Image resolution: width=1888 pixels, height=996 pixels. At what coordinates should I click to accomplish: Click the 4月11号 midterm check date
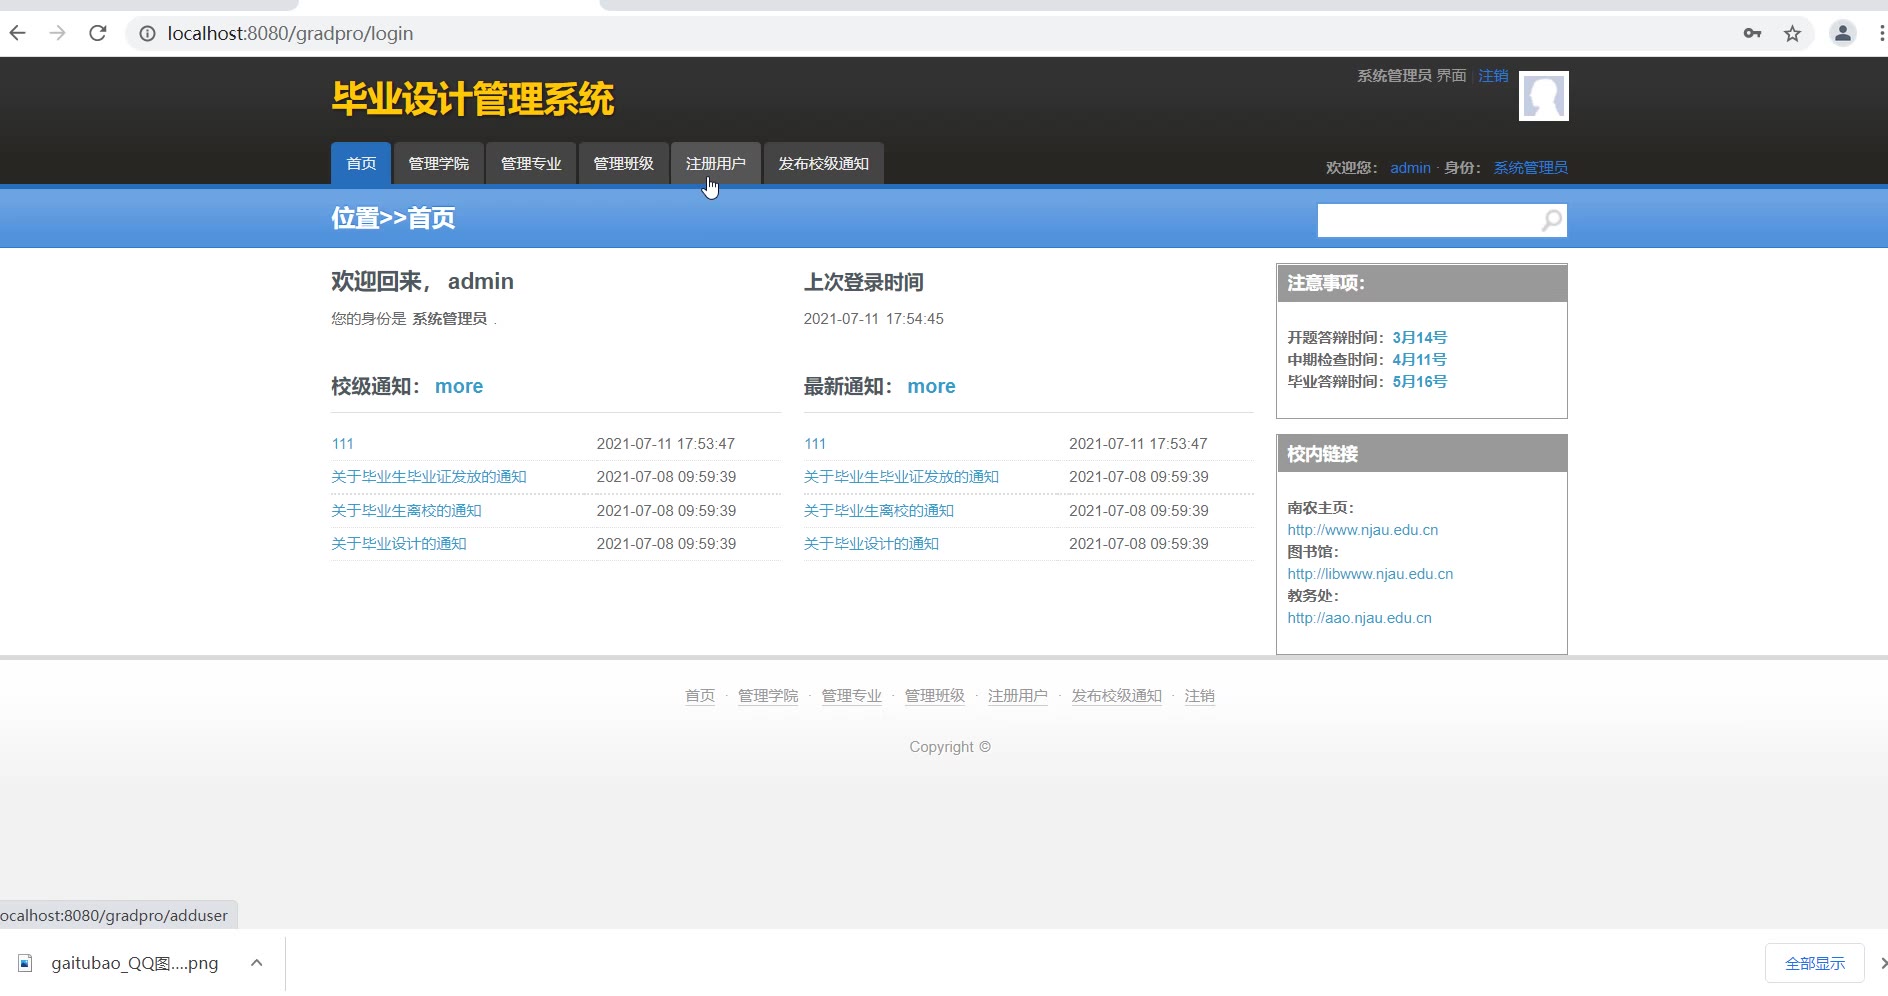1420,360
